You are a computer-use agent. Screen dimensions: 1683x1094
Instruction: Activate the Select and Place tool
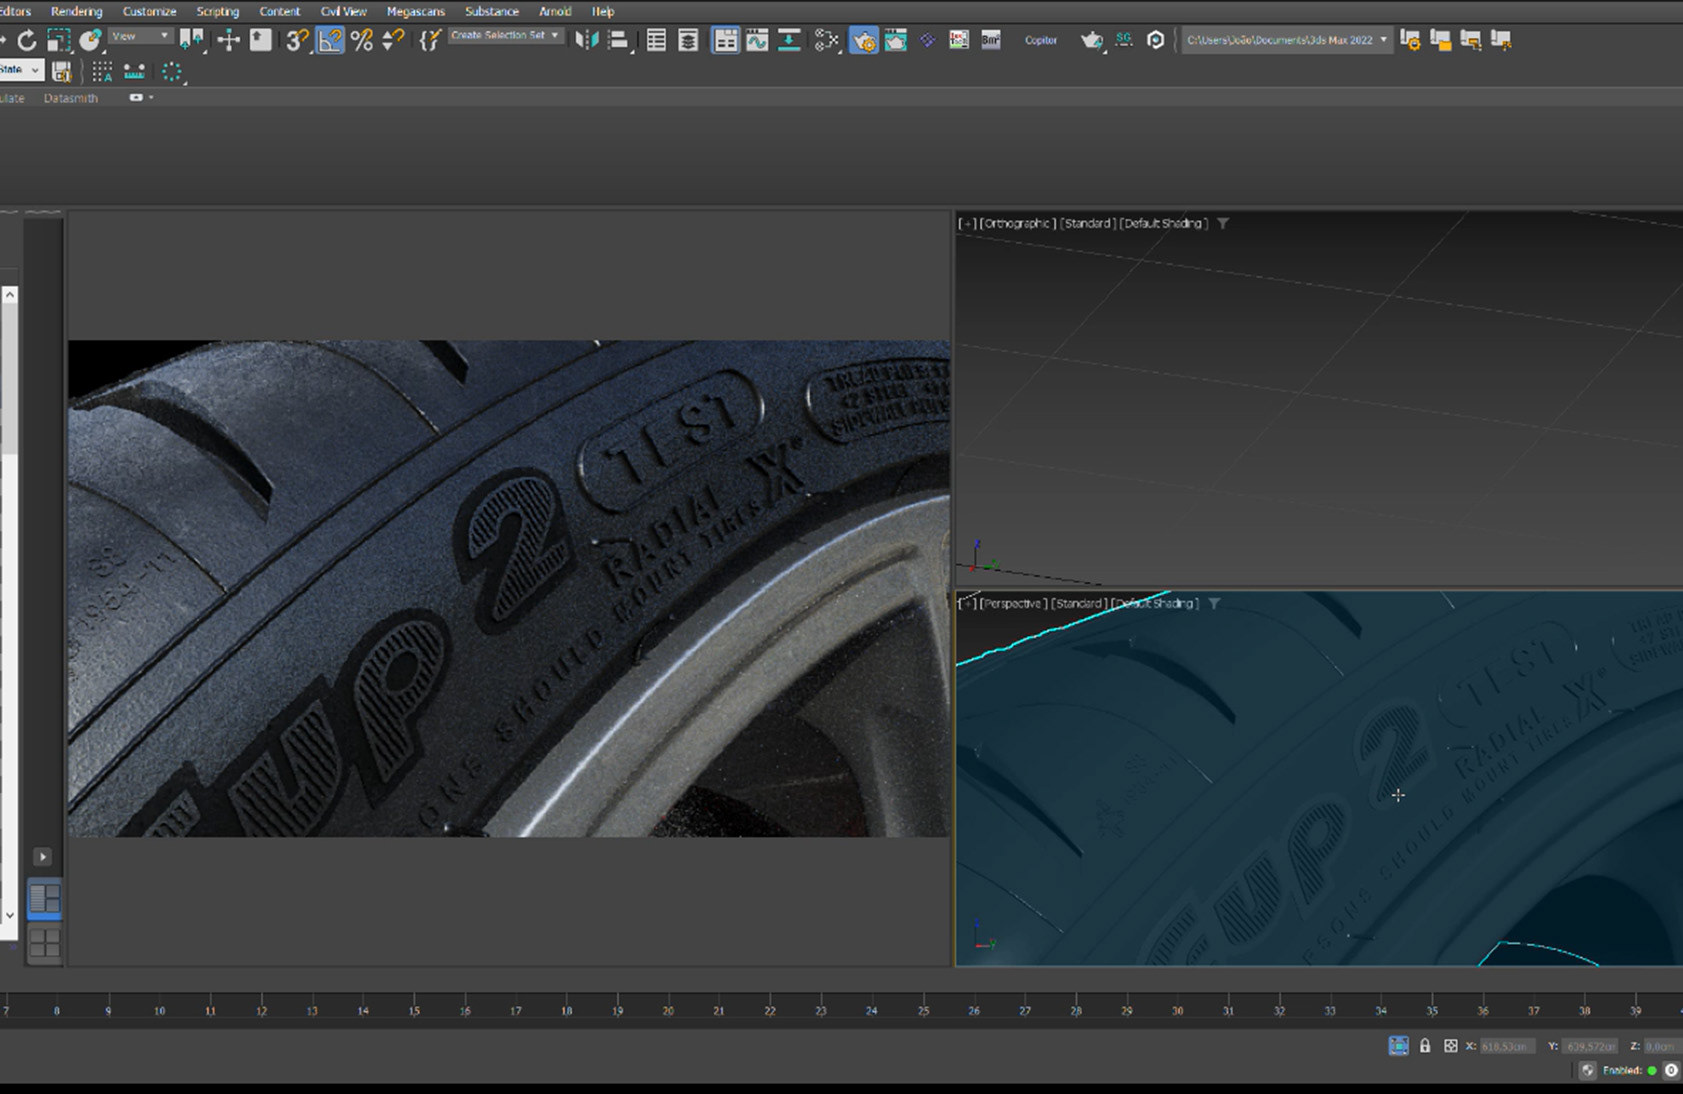point(91,40)
